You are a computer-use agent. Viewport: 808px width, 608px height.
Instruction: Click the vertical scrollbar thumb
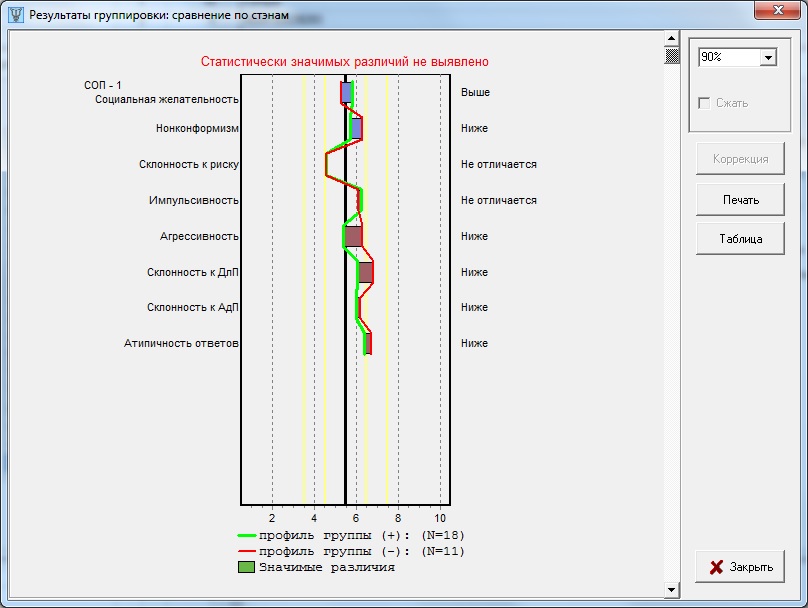(672, 56)
